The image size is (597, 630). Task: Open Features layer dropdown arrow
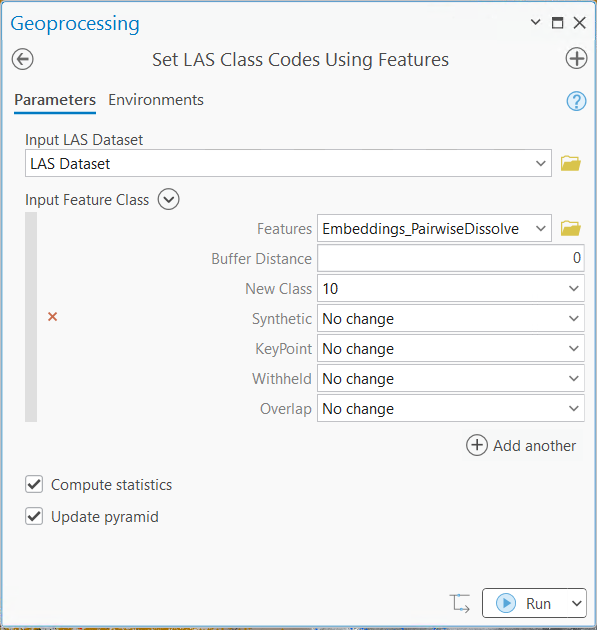(x=541, y=228)
